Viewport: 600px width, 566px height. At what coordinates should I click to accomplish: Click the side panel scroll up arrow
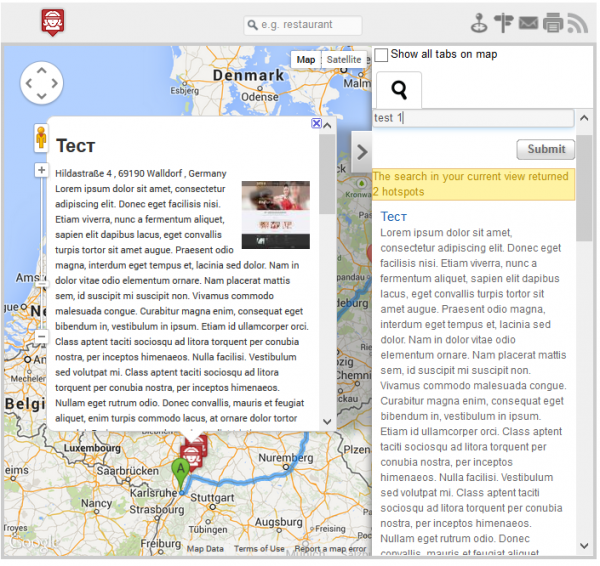tap(584, 118)
